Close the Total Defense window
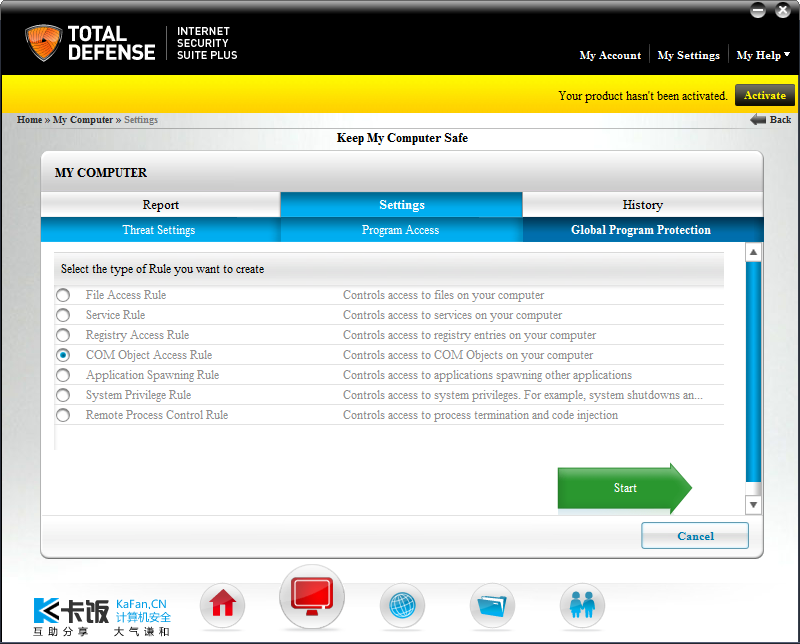This screenshot has height=644, width=800. click(x=783, y=10)
